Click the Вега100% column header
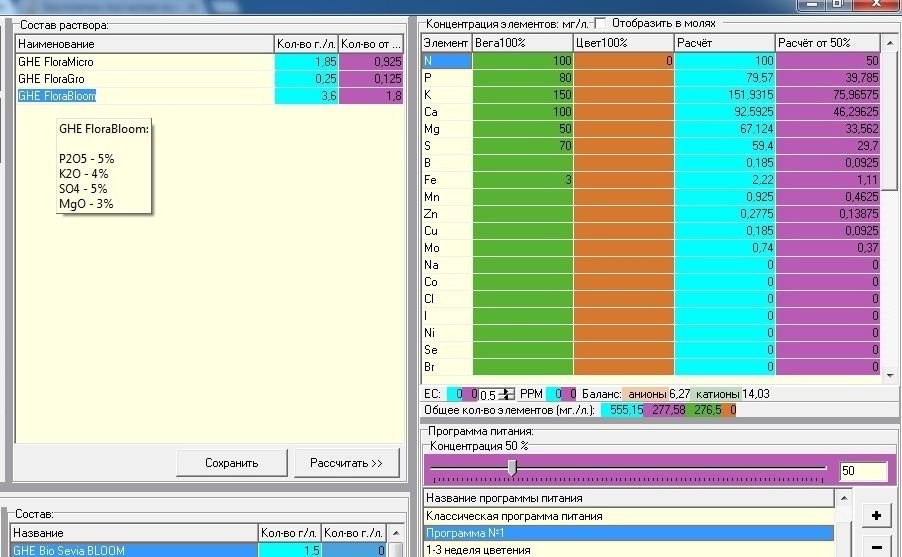The image size is (902, 557). [522, 43]
